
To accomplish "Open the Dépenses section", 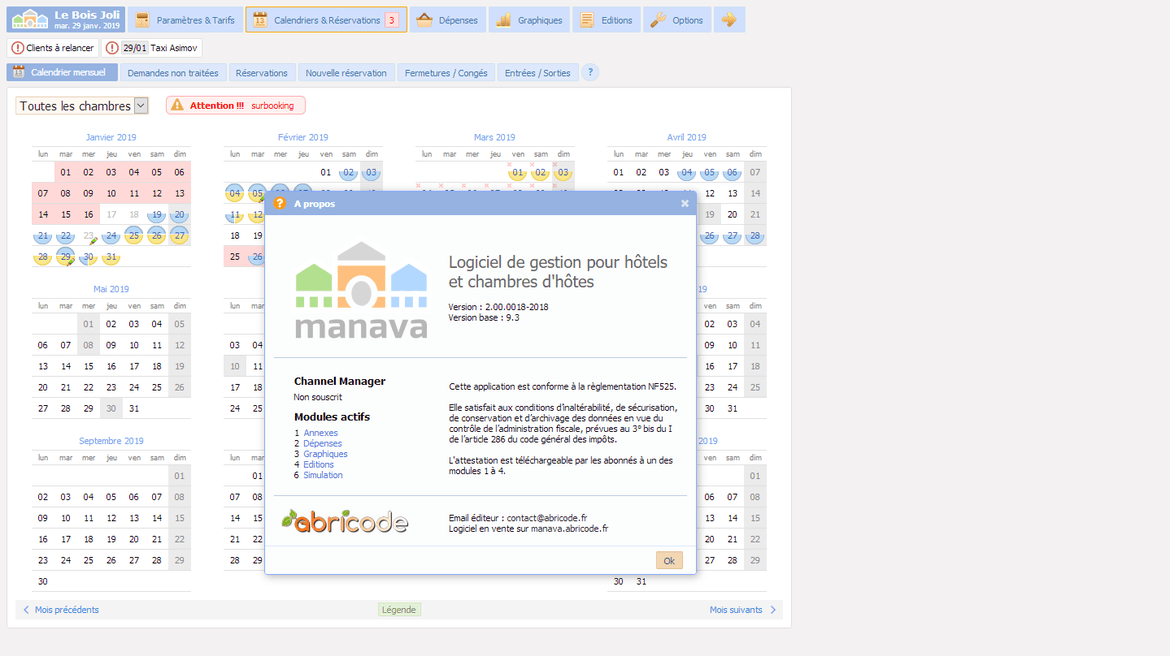I will click(447, 20).
